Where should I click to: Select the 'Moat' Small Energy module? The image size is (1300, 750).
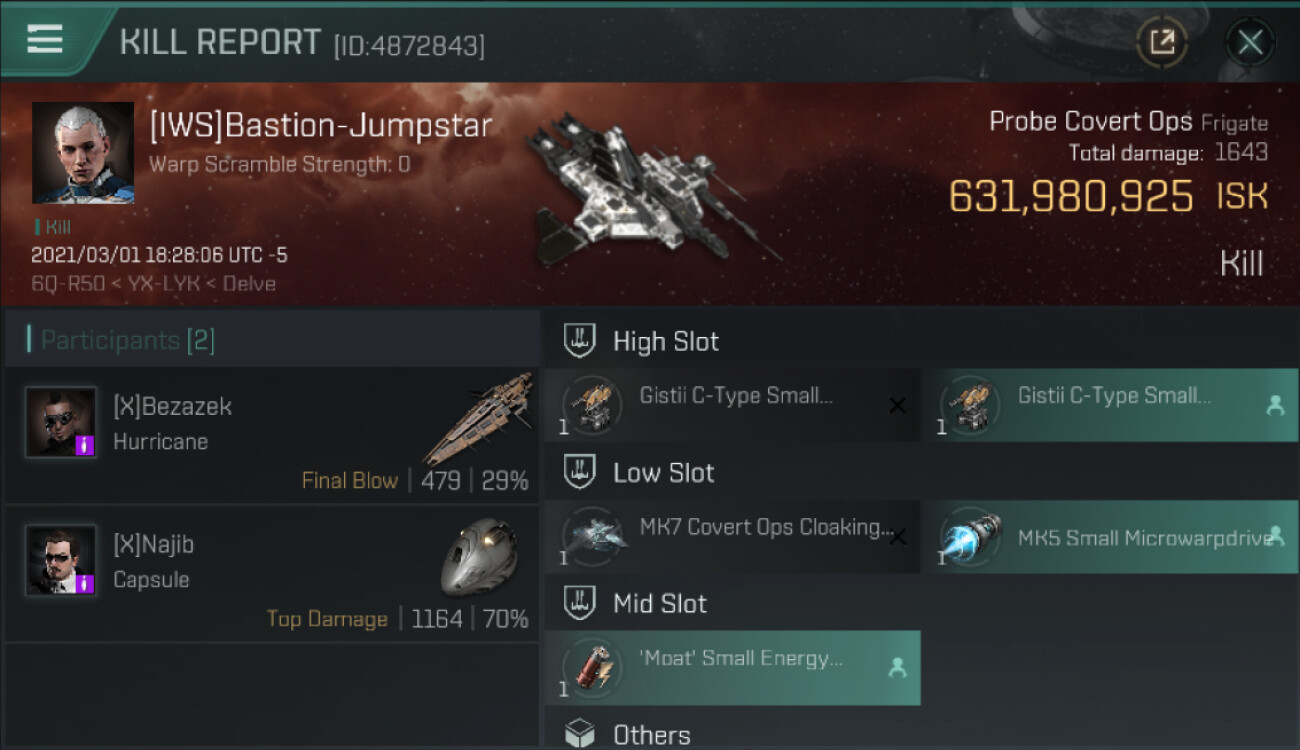click(x=732, y=668)
